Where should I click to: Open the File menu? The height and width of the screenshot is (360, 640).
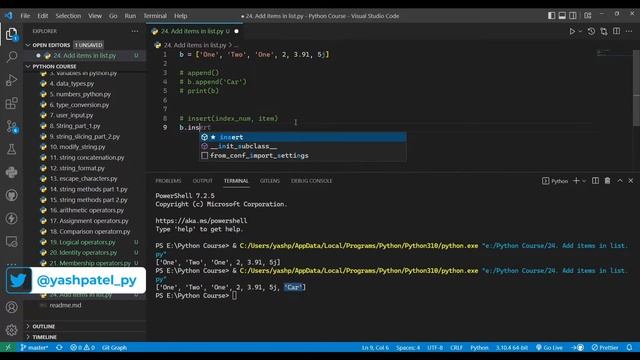coord(25,16)
